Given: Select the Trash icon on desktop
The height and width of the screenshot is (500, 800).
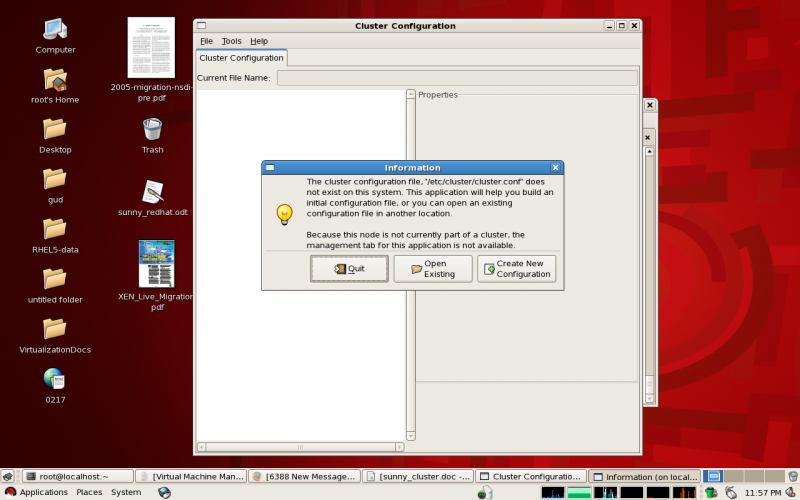Looking at the screenshot, I should 153,129.
